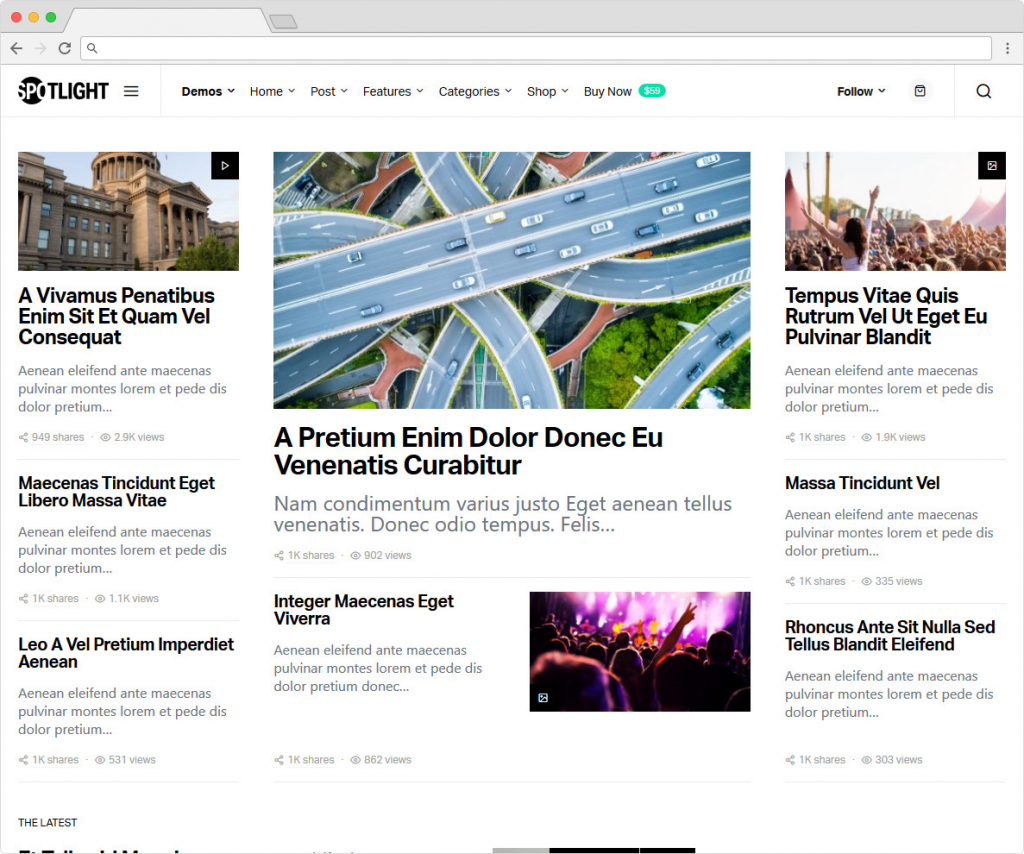Click Buy Now $59 link
This screenshot has height=854, width=1024.
point(624,91)
